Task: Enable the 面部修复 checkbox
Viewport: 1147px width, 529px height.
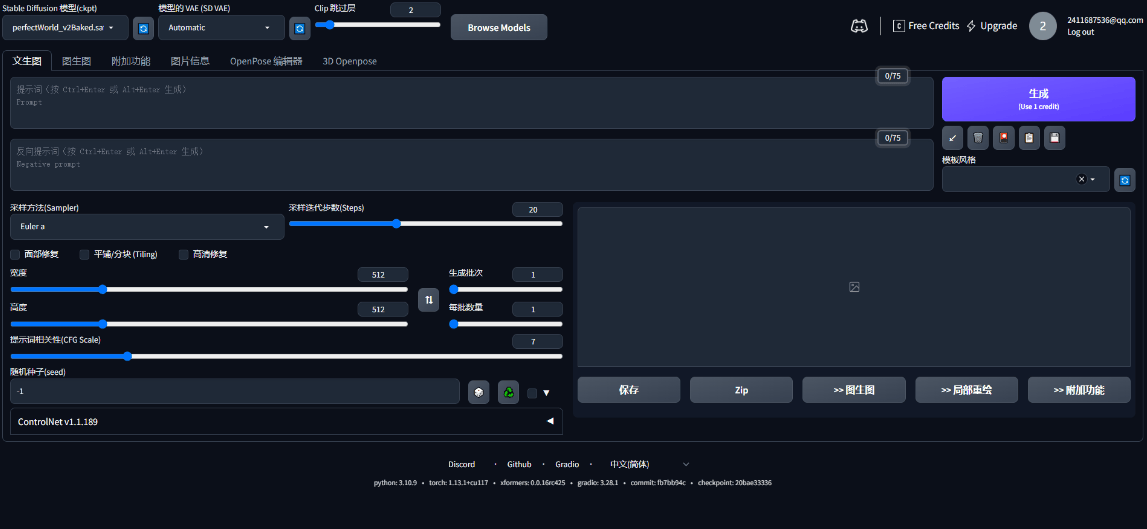Action: click(x=16, y=254)
